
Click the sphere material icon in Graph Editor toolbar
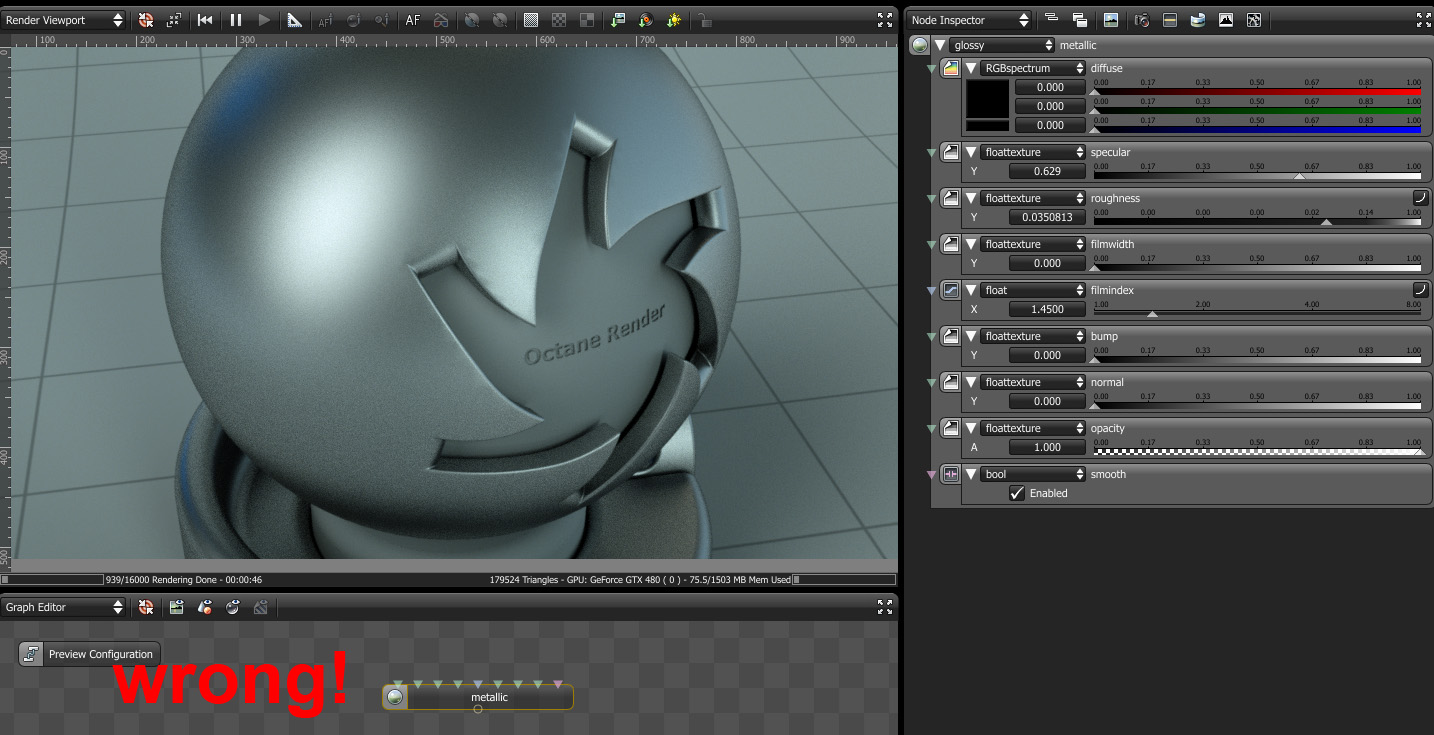[x=233, y=607]
